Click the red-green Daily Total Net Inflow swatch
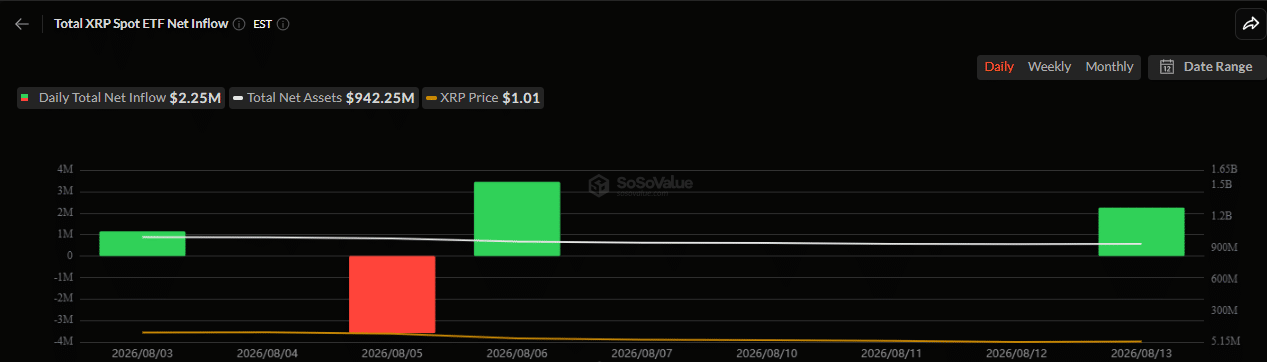The height and width of the screenshot is (362, 1267). click(x=25, y=98)
